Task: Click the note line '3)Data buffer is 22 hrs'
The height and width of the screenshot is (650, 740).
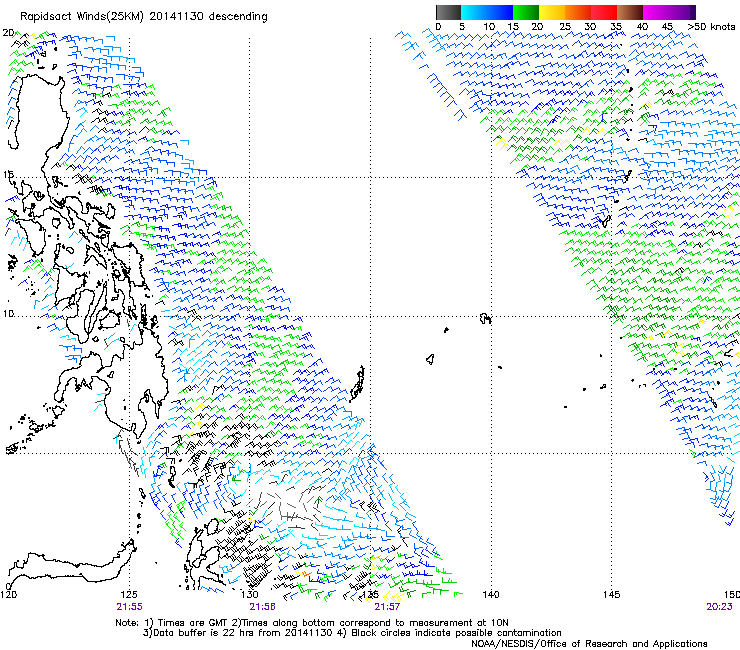Action: coord(352,633)
